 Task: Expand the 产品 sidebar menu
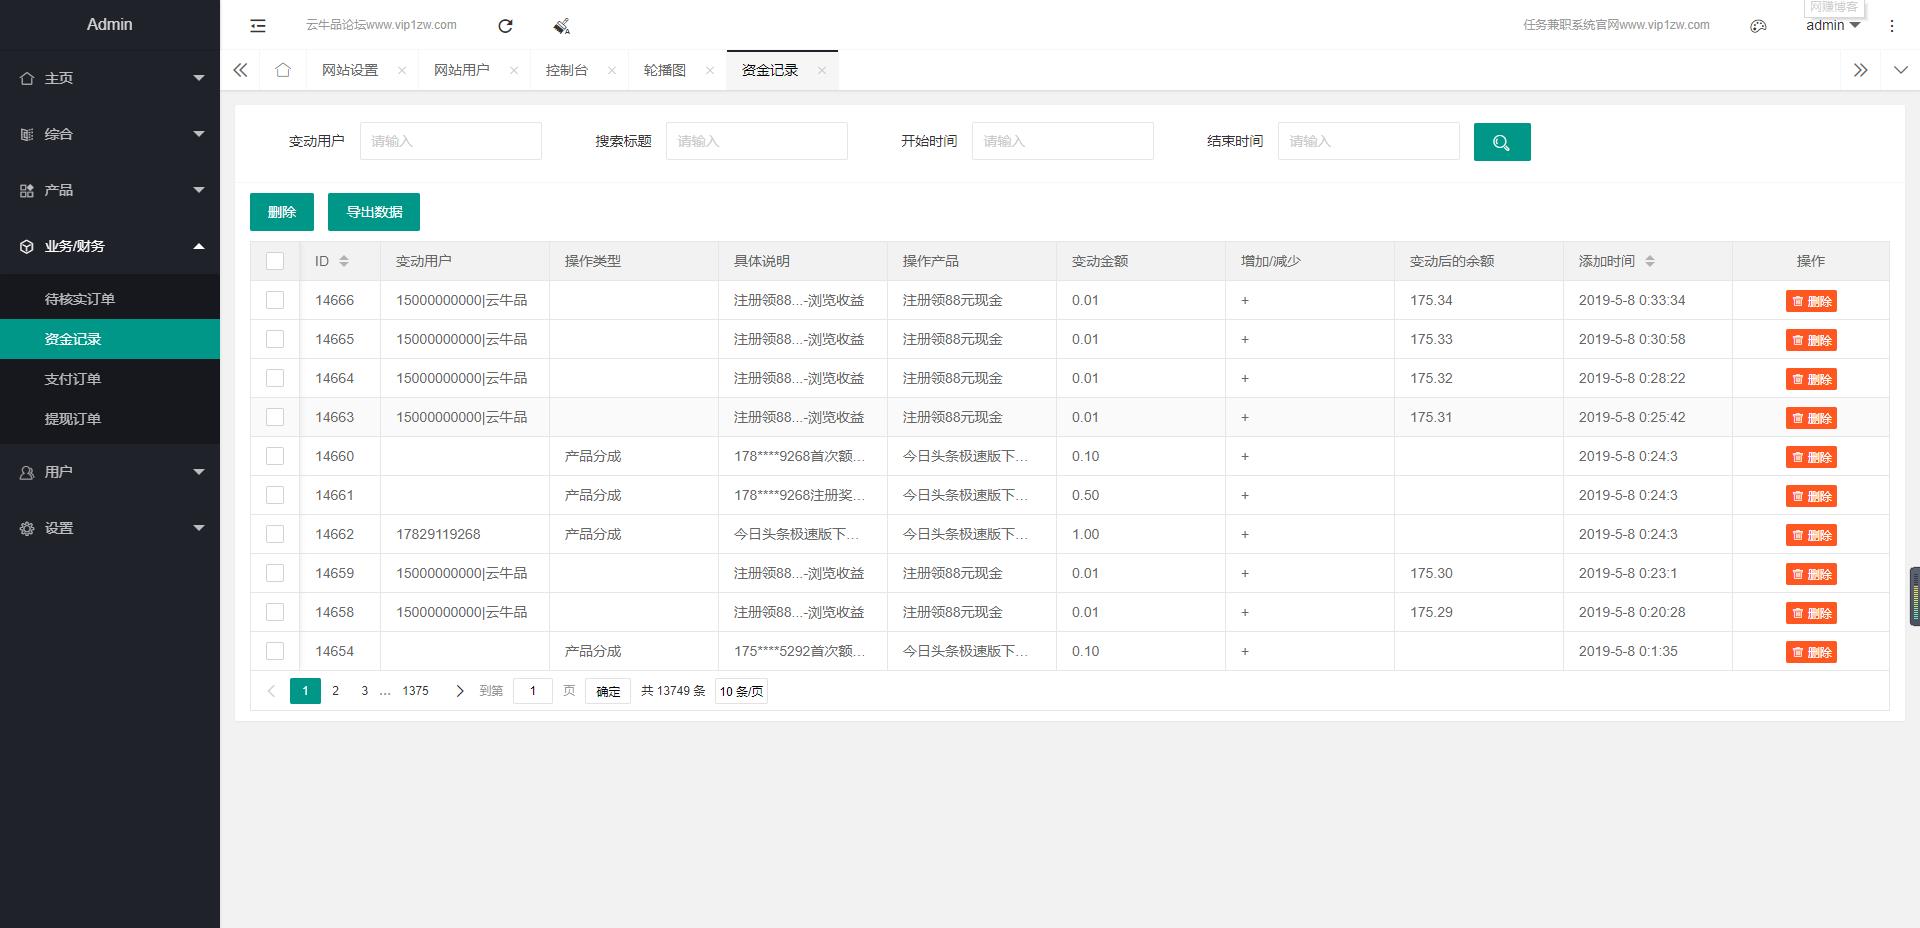[x=110, y=190]
